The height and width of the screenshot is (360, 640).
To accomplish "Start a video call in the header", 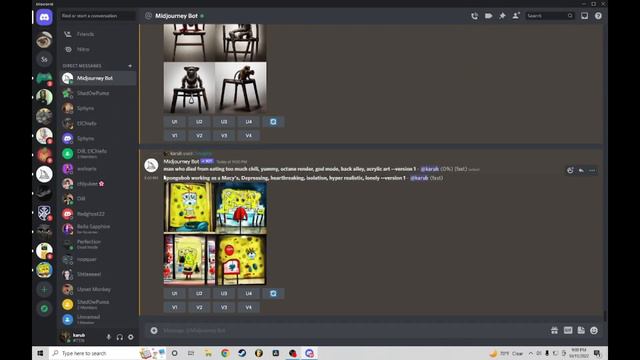I will click(488, 16).
